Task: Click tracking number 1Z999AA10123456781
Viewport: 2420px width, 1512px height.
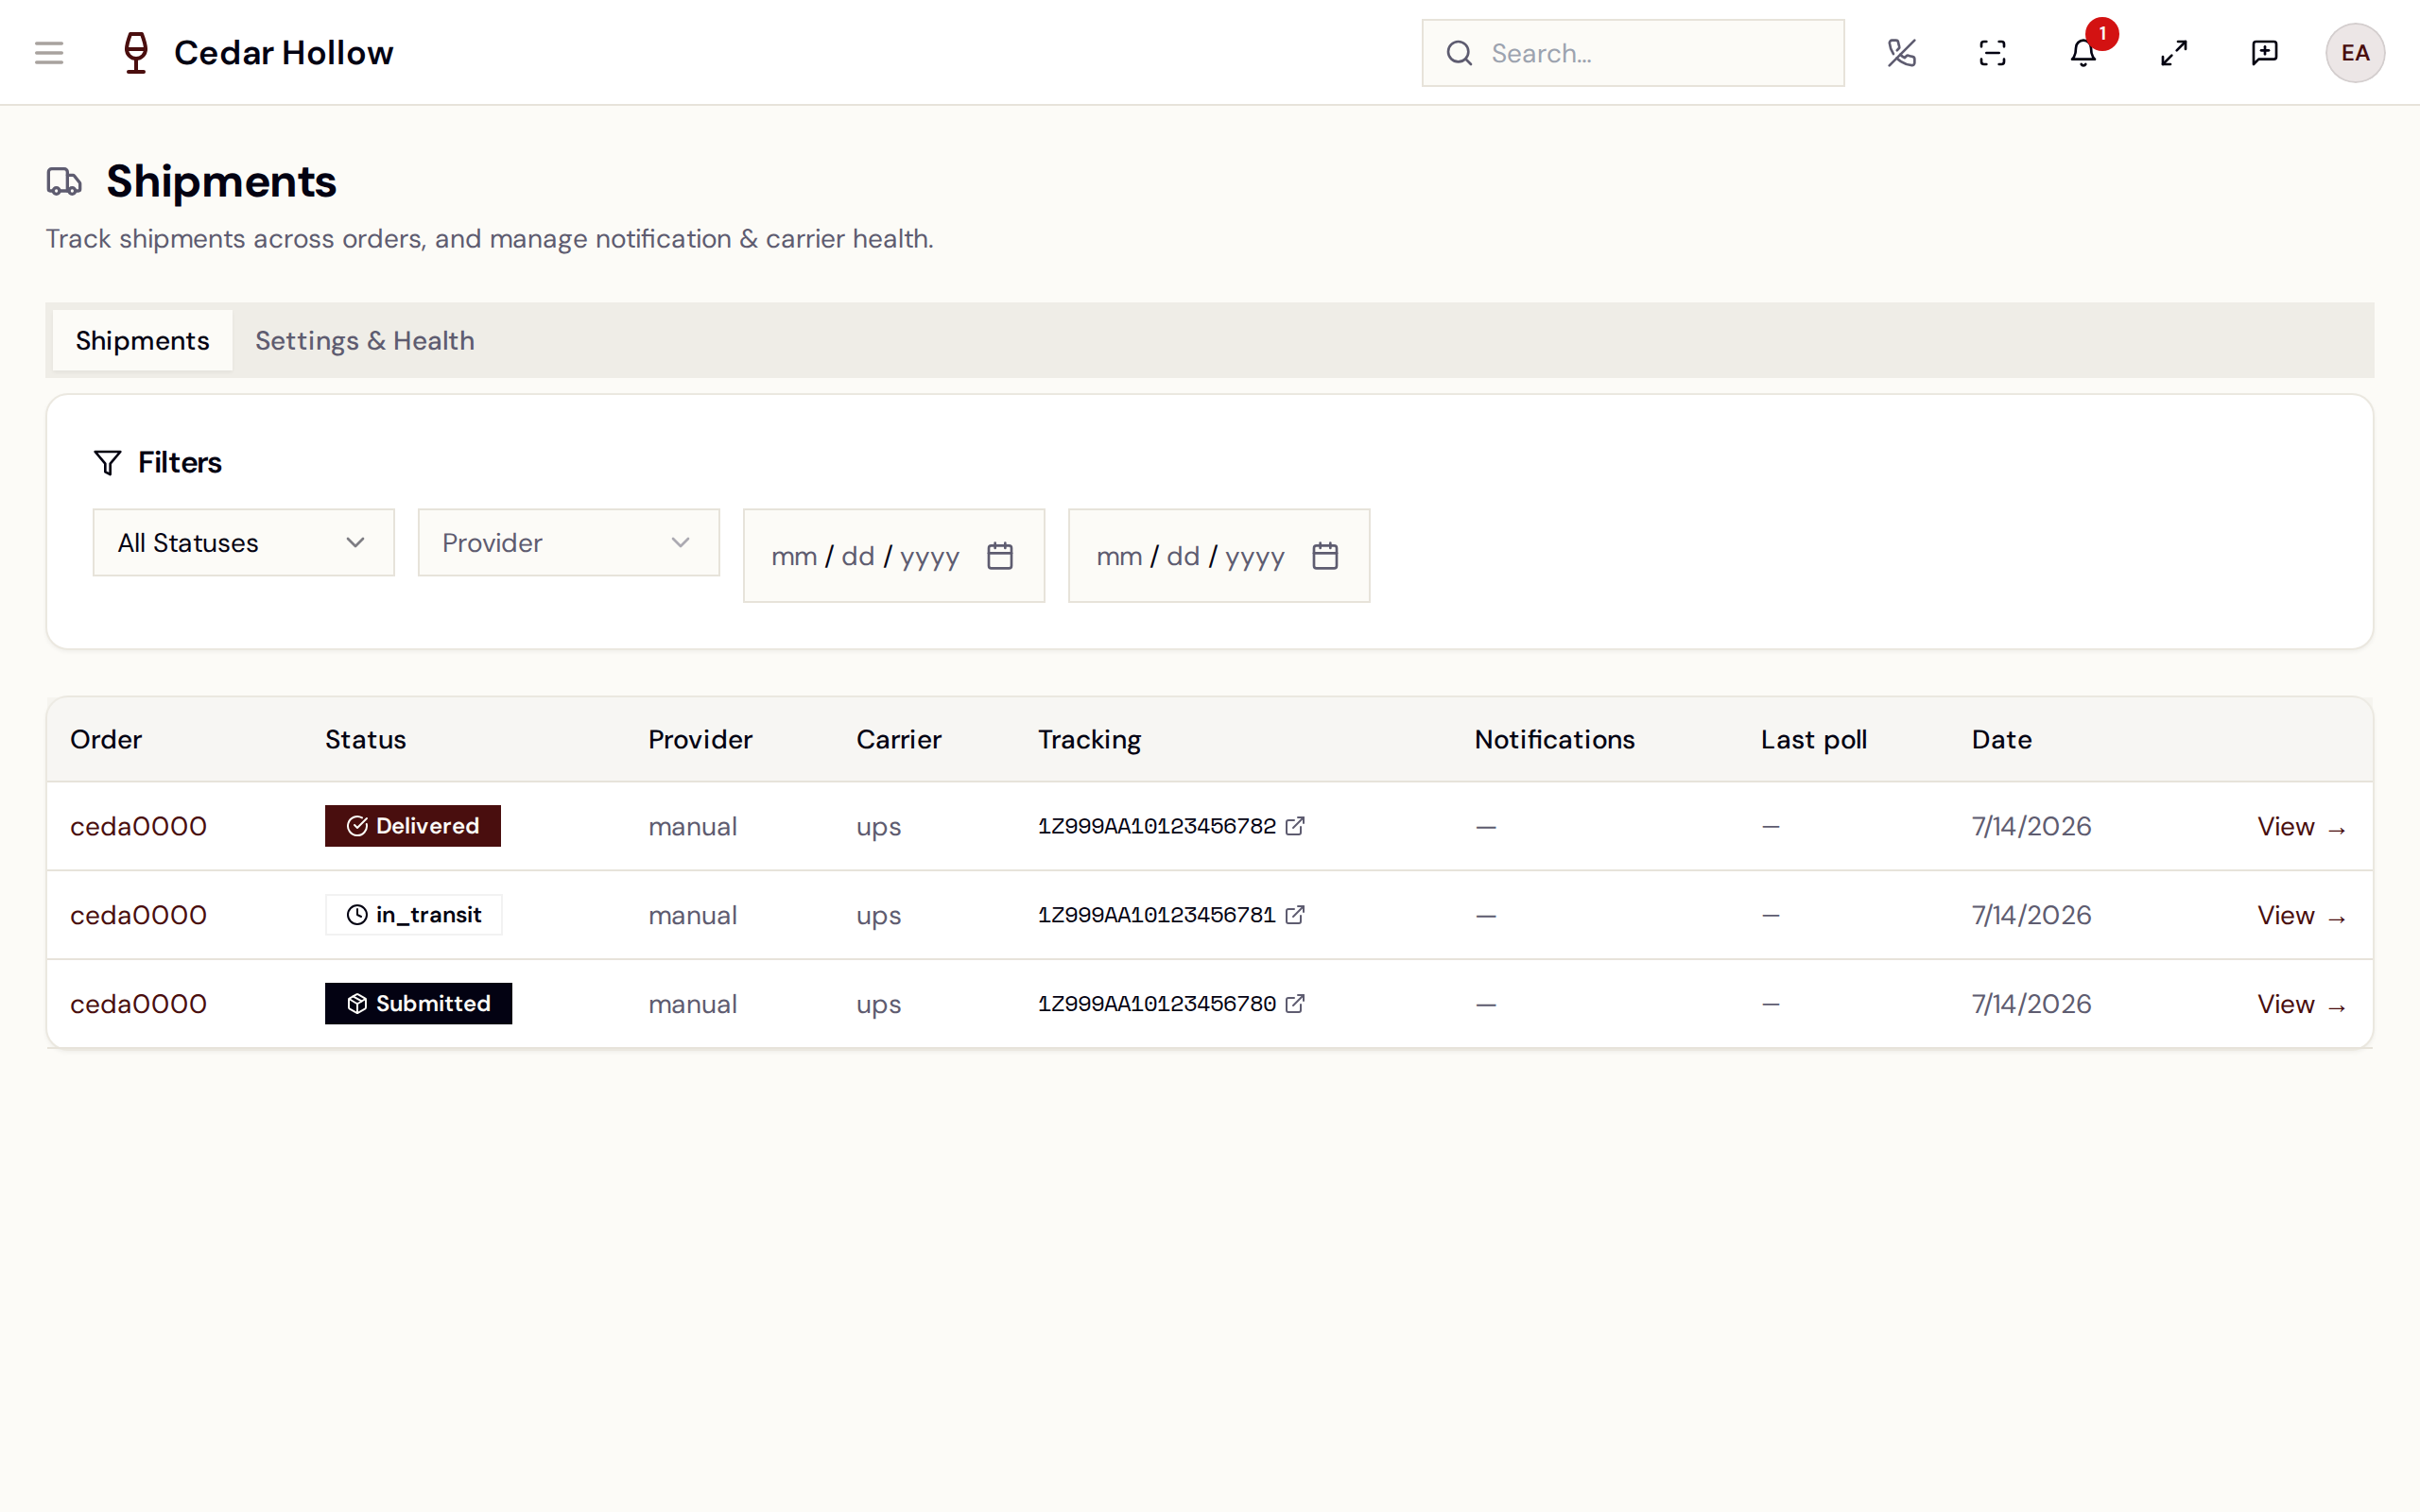Action: pos(1156,915)
